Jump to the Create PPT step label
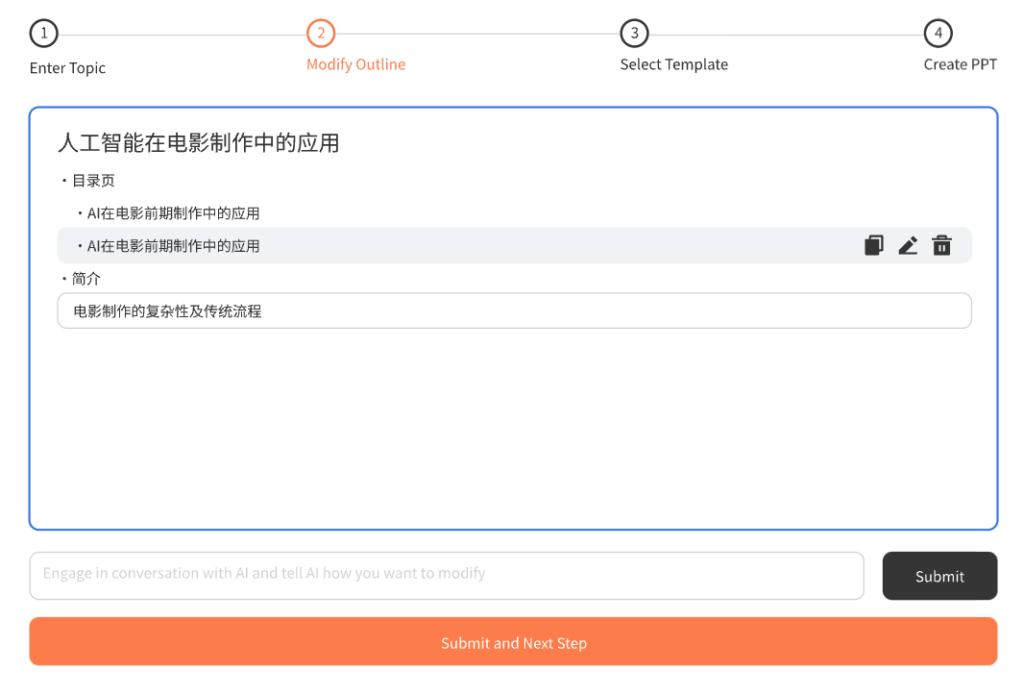Viewport: 1024px width, 695px height. (960, 65)
